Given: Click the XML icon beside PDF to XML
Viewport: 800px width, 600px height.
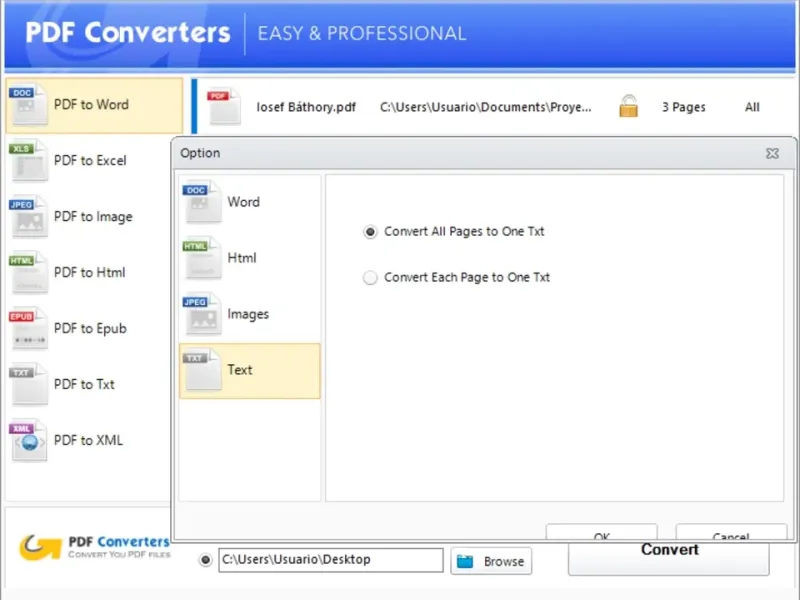Looking at the screenshot, I should [x=28, y=440].
